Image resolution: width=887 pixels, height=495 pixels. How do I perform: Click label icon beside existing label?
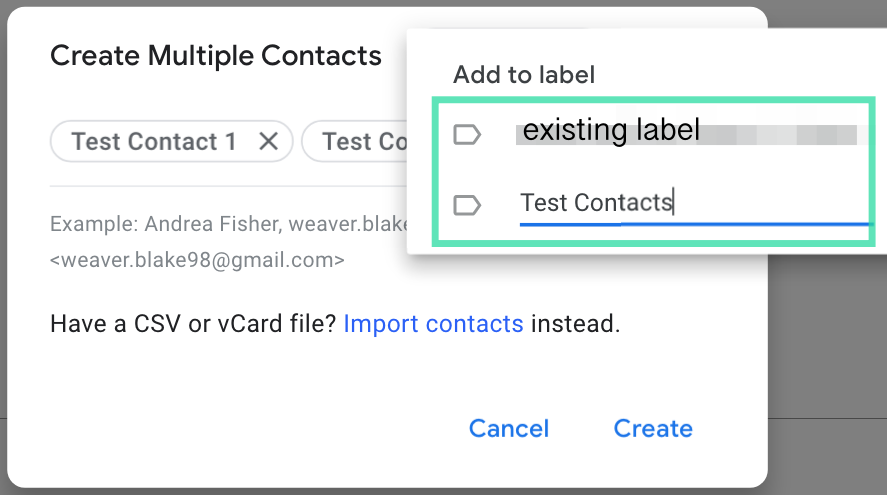[x=467, y=134]
